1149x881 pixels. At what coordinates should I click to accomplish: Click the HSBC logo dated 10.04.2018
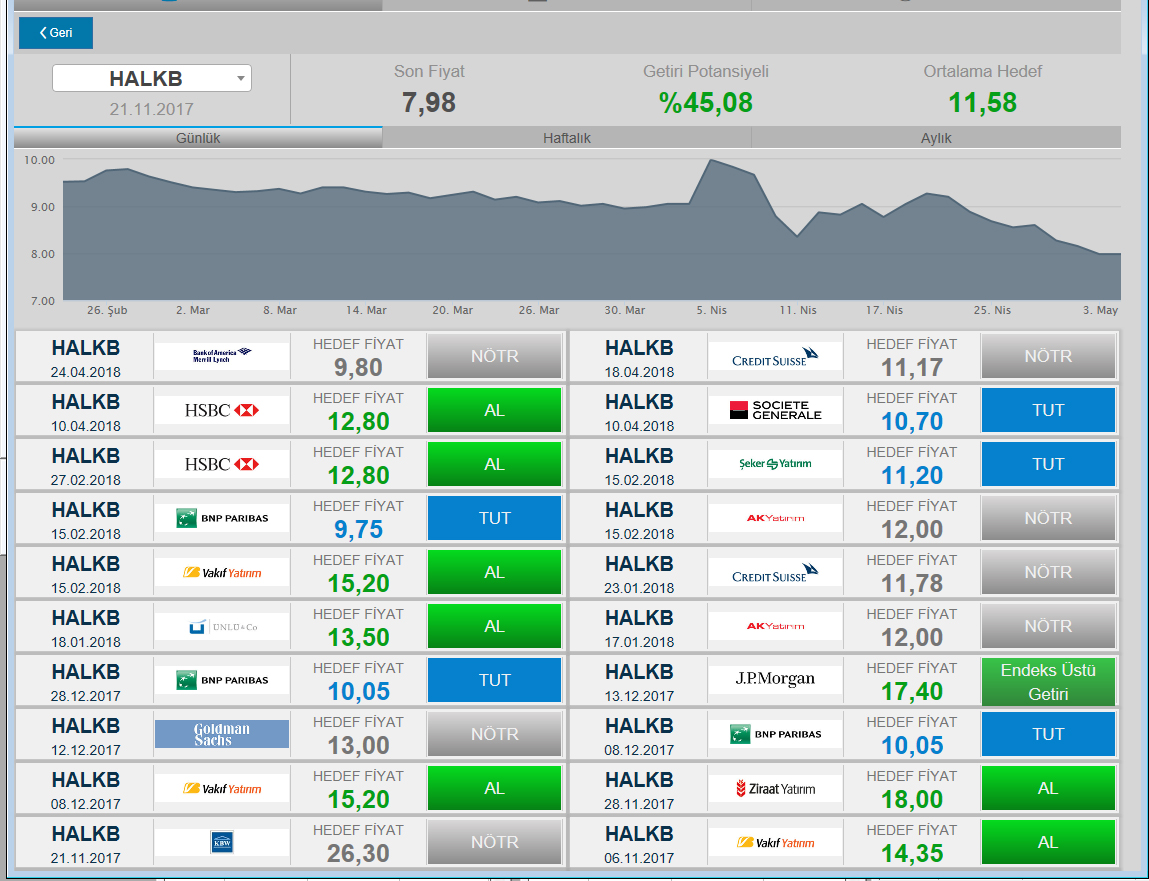tap(222, 410)
